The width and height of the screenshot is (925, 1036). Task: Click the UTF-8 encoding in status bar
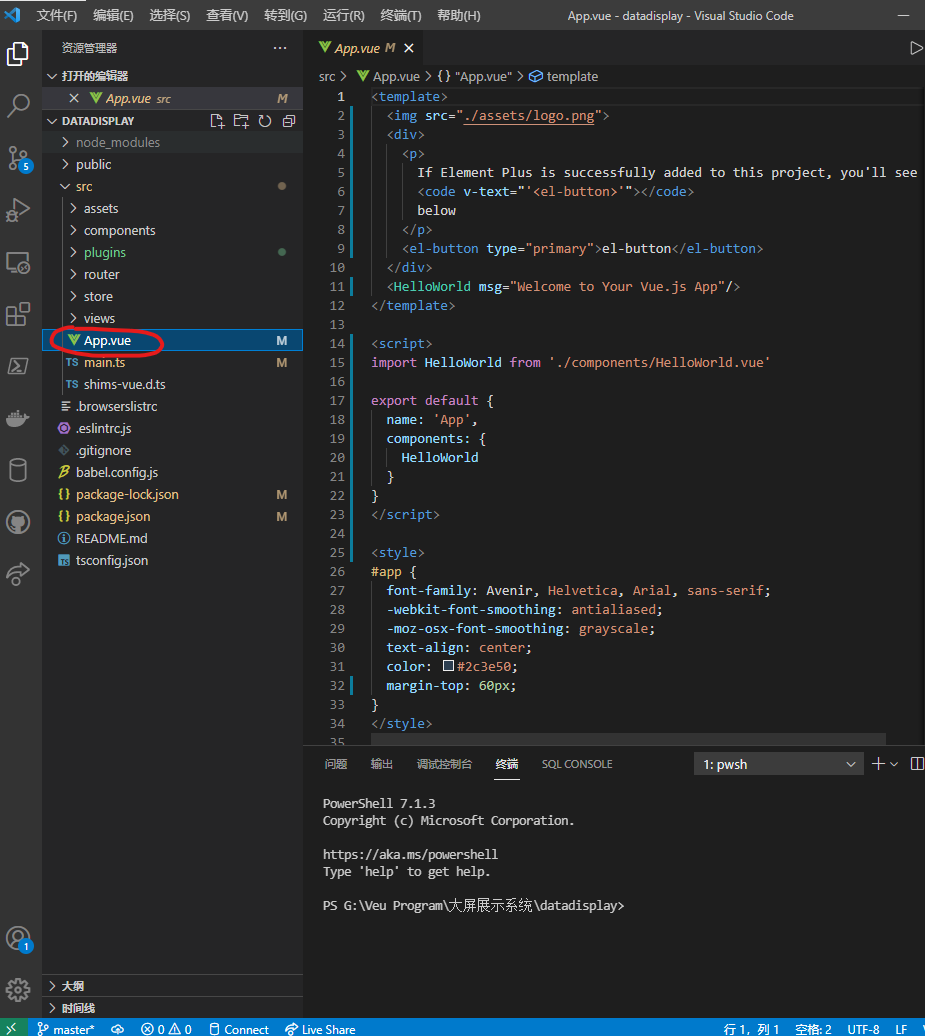(x=863, y=1029)
